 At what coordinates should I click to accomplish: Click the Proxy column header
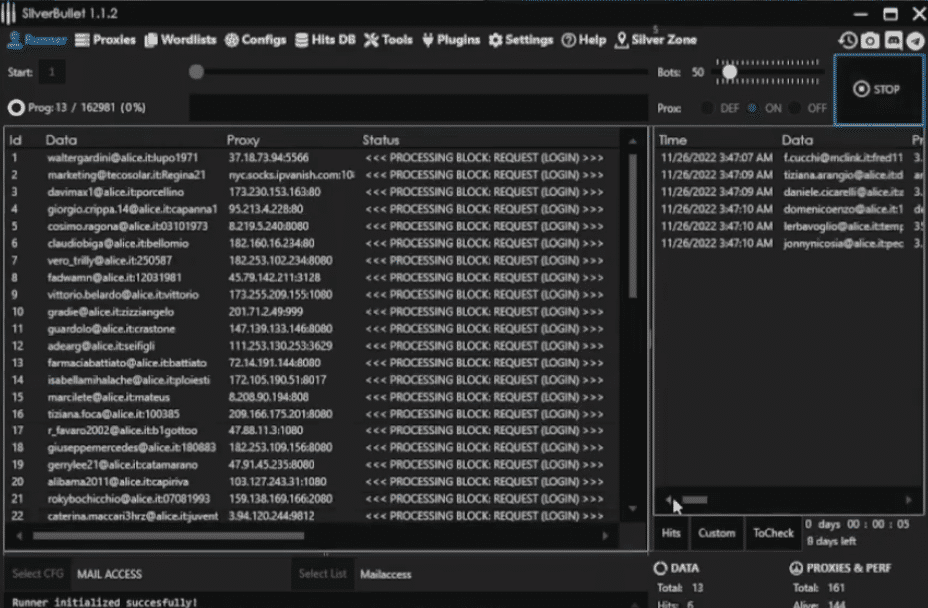[243, 140]
